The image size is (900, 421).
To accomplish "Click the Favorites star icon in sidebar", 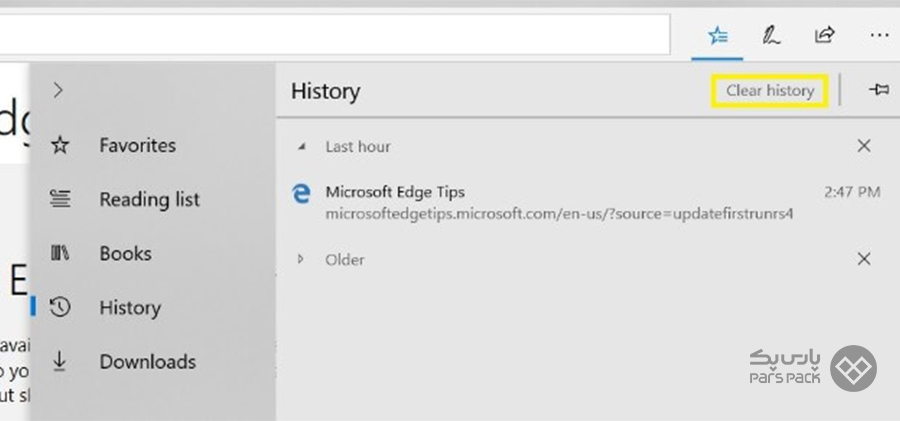I will 60,145.
